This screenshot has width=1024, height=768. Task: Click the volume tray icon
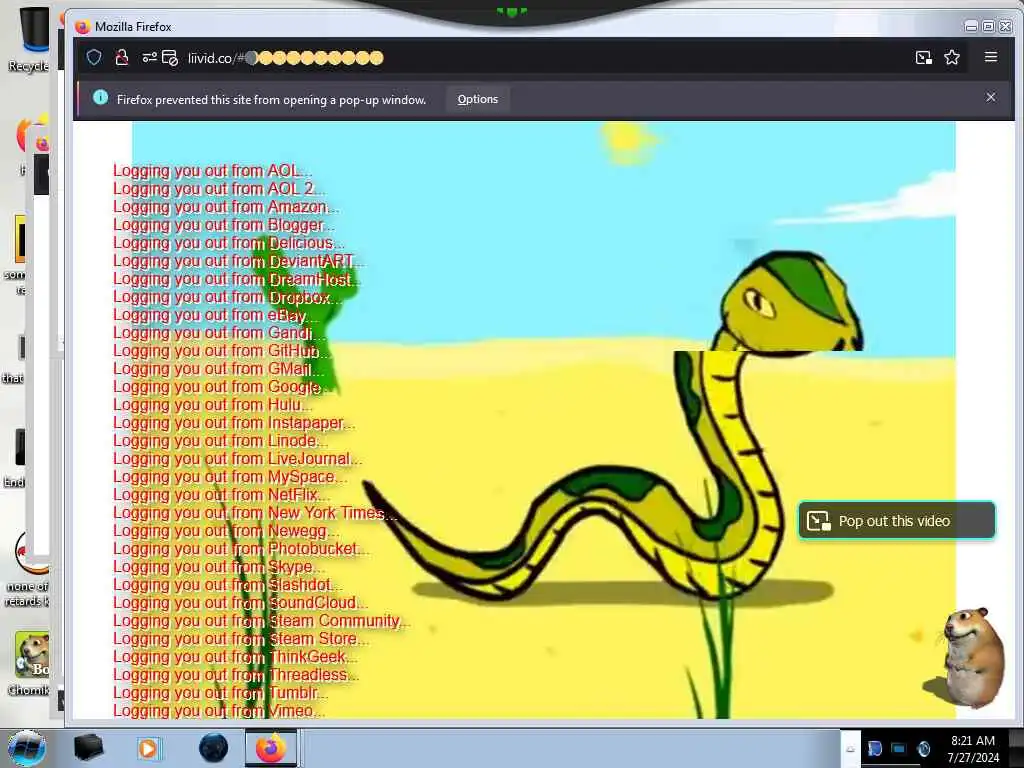click(923, 748)
